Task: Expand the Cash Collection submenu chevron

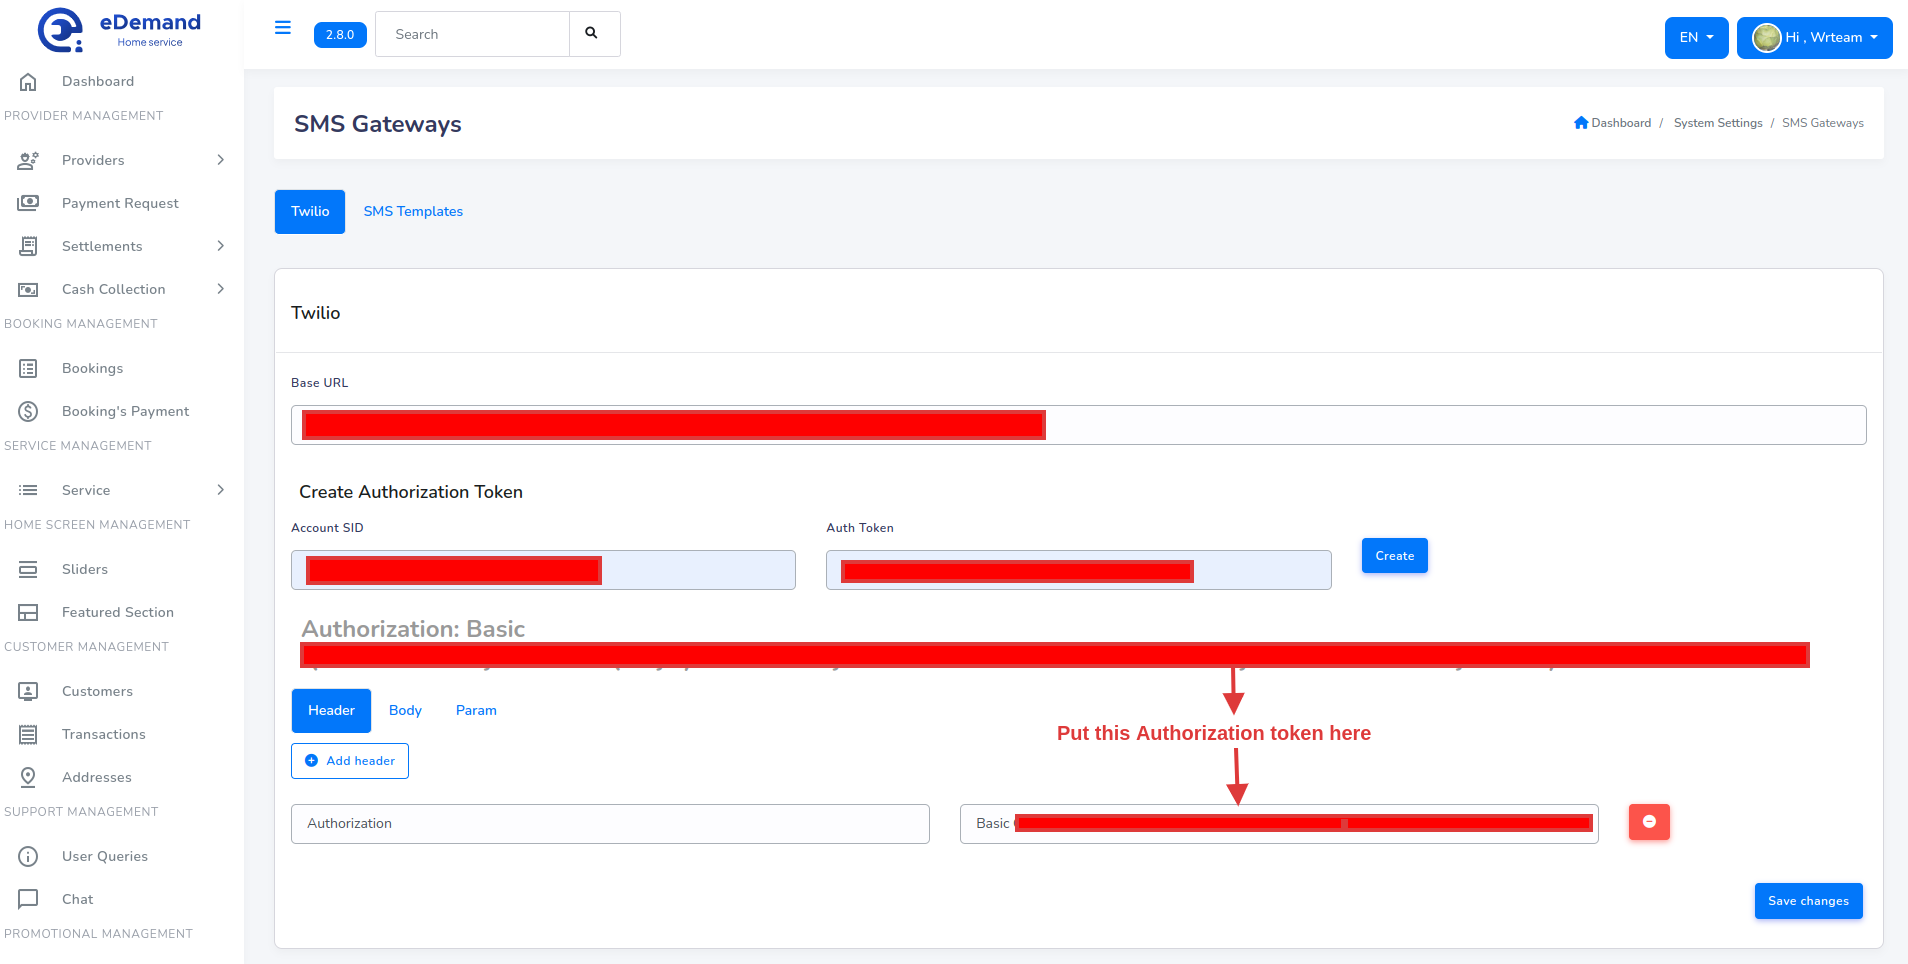Action: coord(221,289)
